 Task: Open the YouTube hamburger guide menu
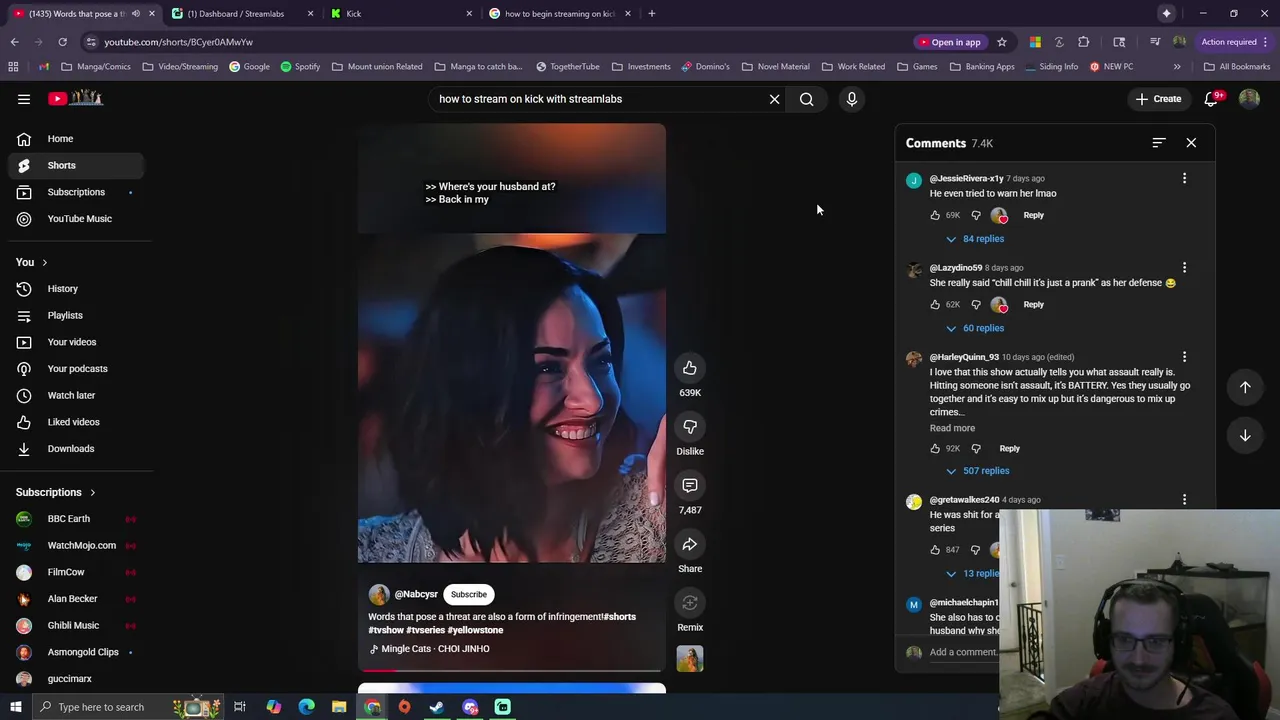pos(24,99)
